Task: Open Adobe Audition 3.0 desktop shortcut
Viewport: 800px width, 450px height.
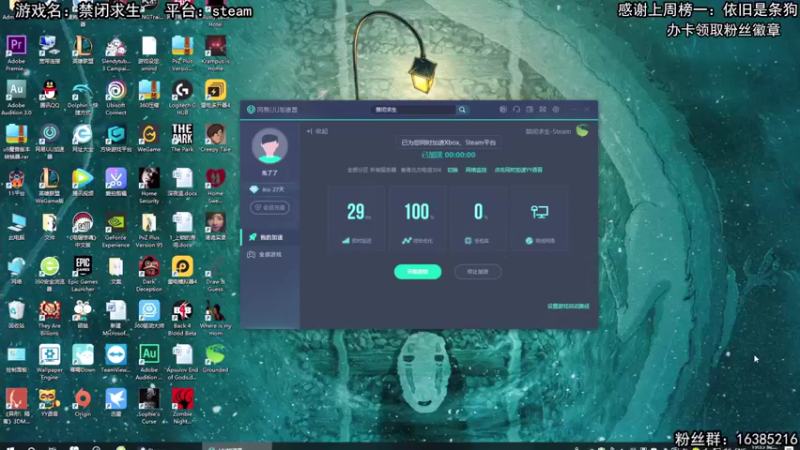Action: point(16,97)
